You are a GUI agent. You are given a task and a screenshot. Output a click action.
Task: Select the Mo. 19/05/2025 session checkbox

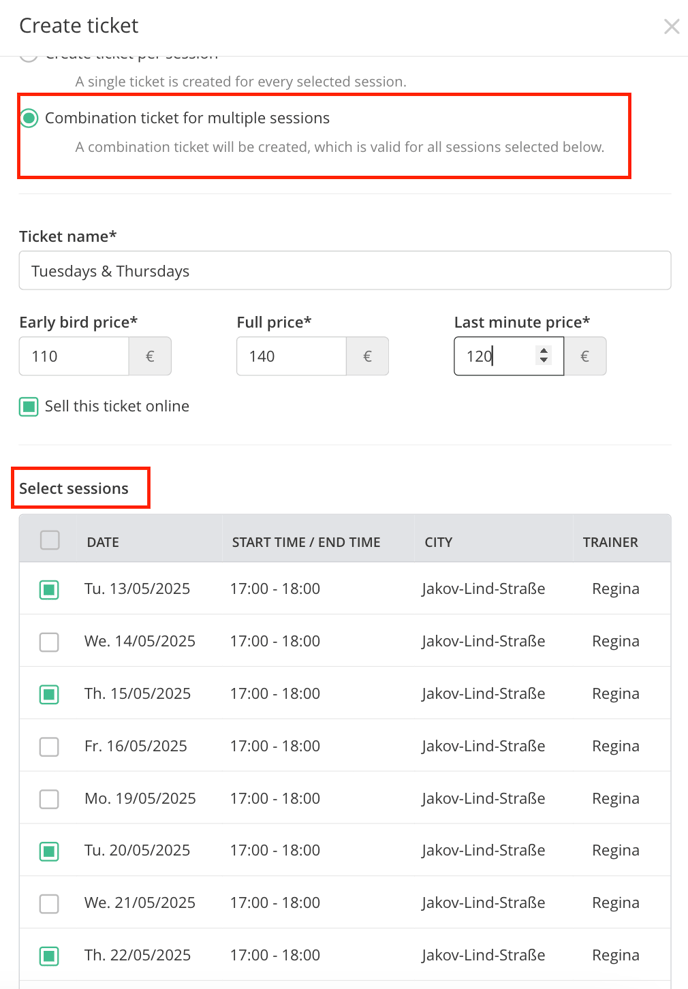tap(49, 799)
